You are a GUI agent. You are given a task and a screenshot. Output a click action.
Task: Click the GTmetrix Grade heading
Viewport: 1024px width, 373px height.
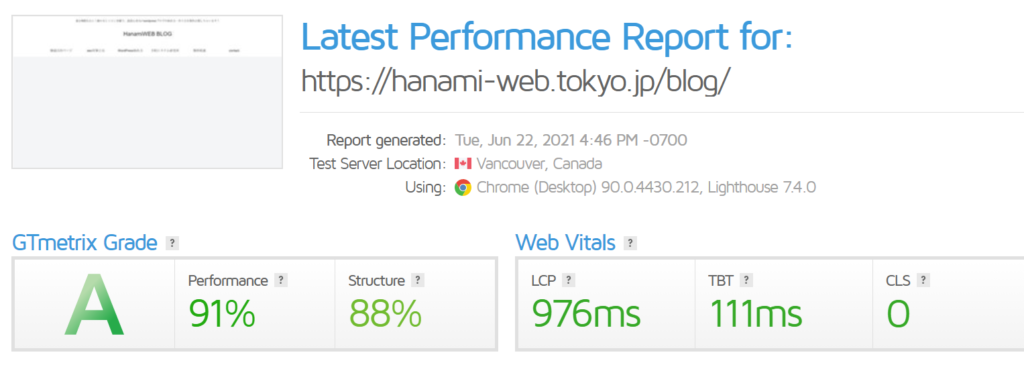(x=85, y=244)
